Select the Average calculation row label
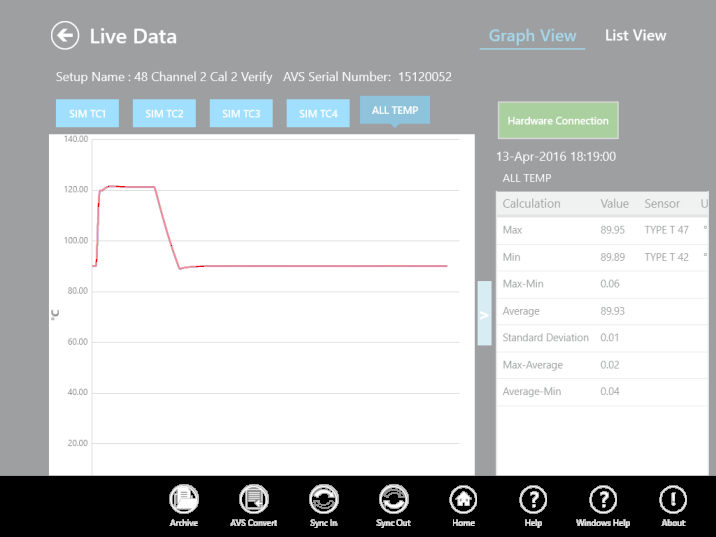 pyautogui.click(x=521, y=311)
